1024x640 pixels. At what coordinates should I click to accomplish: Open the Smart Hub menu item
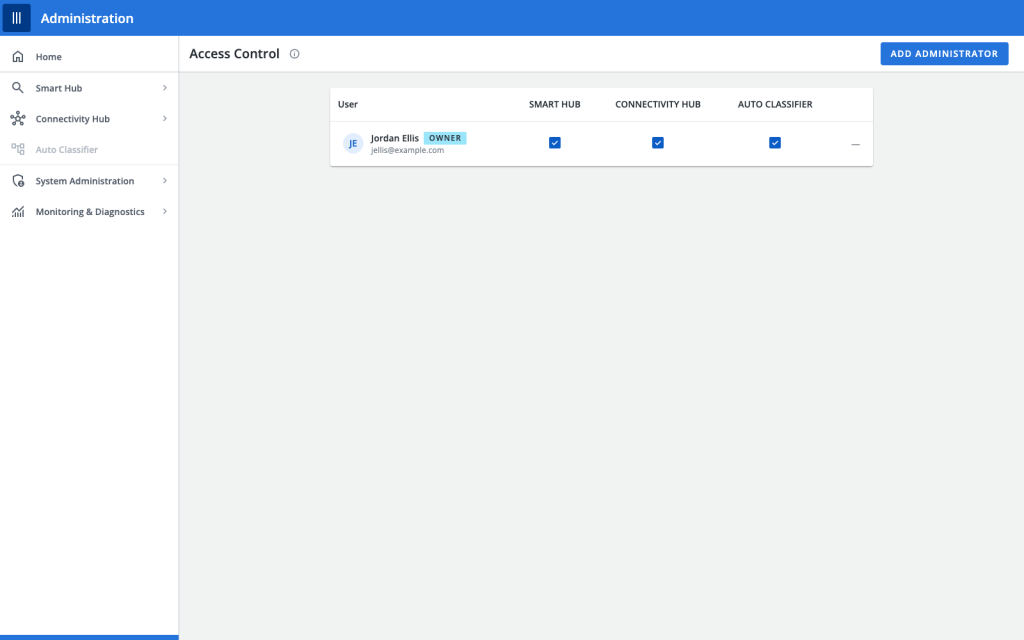[89, 88]
